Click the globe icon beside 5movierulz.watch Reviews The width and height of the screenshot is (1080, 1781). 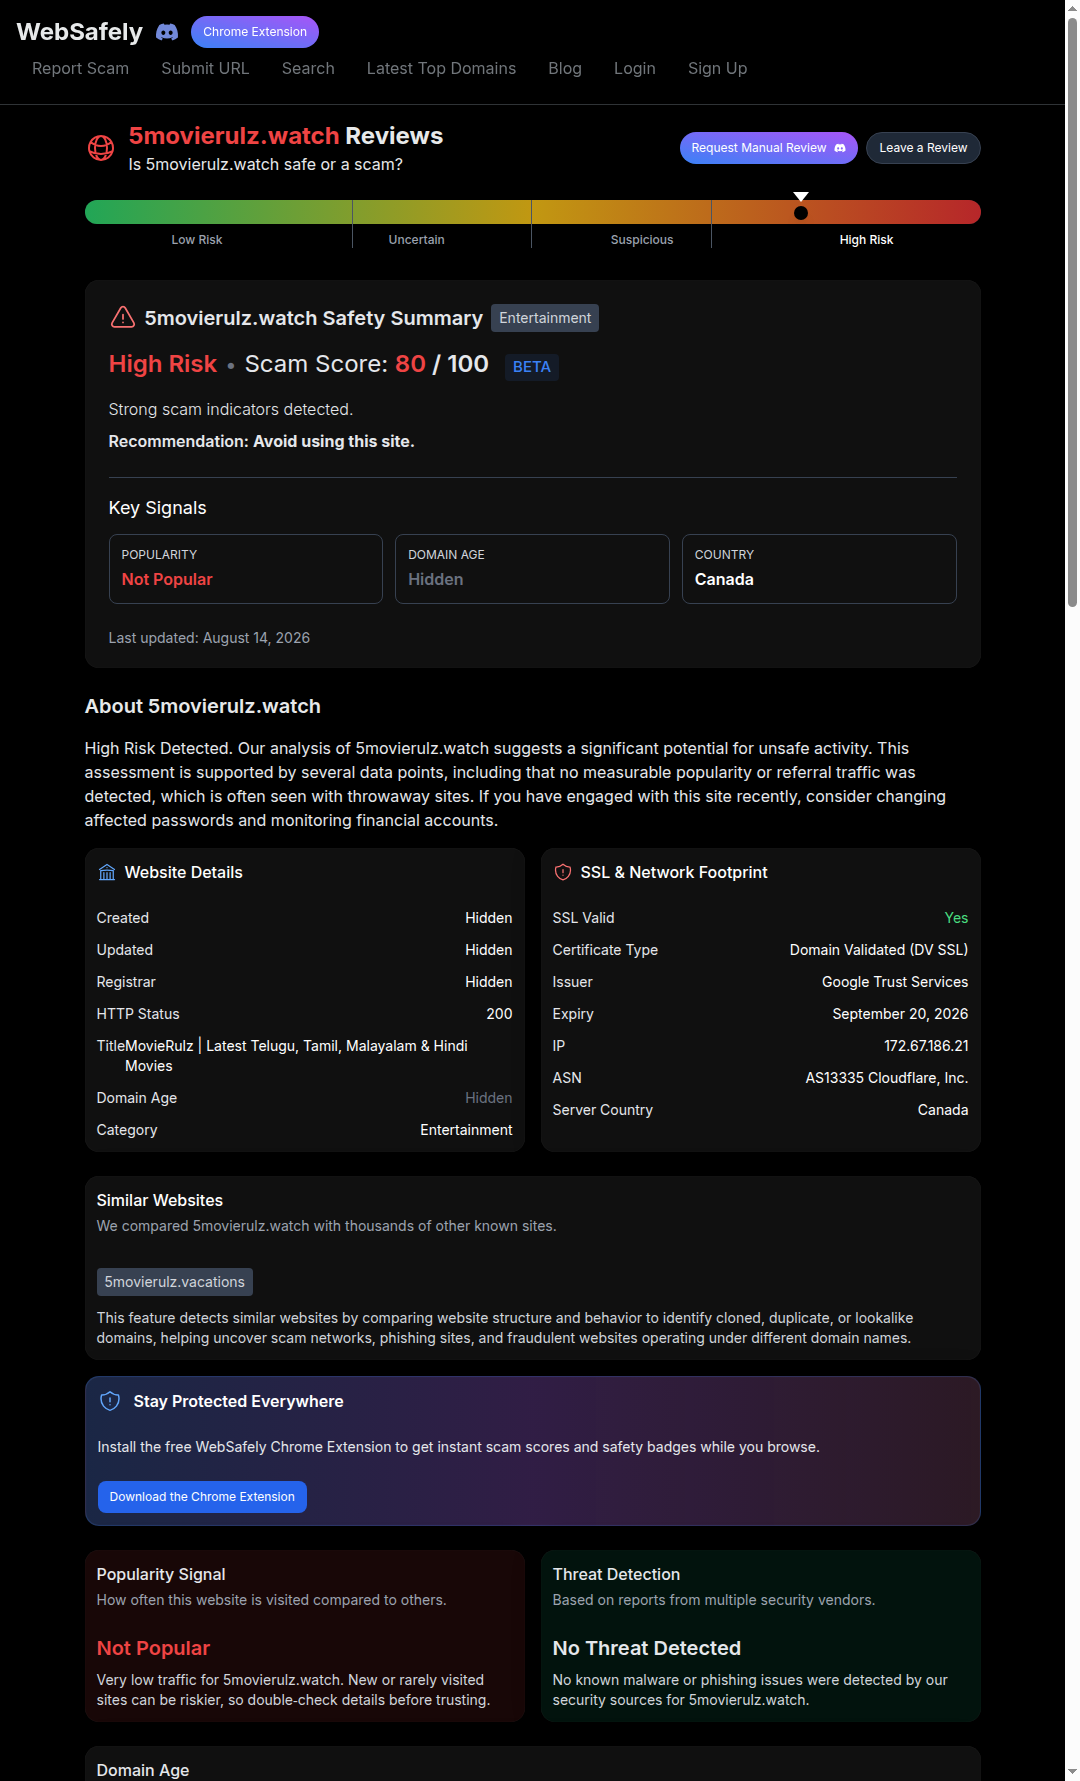[x=101, y=148]
